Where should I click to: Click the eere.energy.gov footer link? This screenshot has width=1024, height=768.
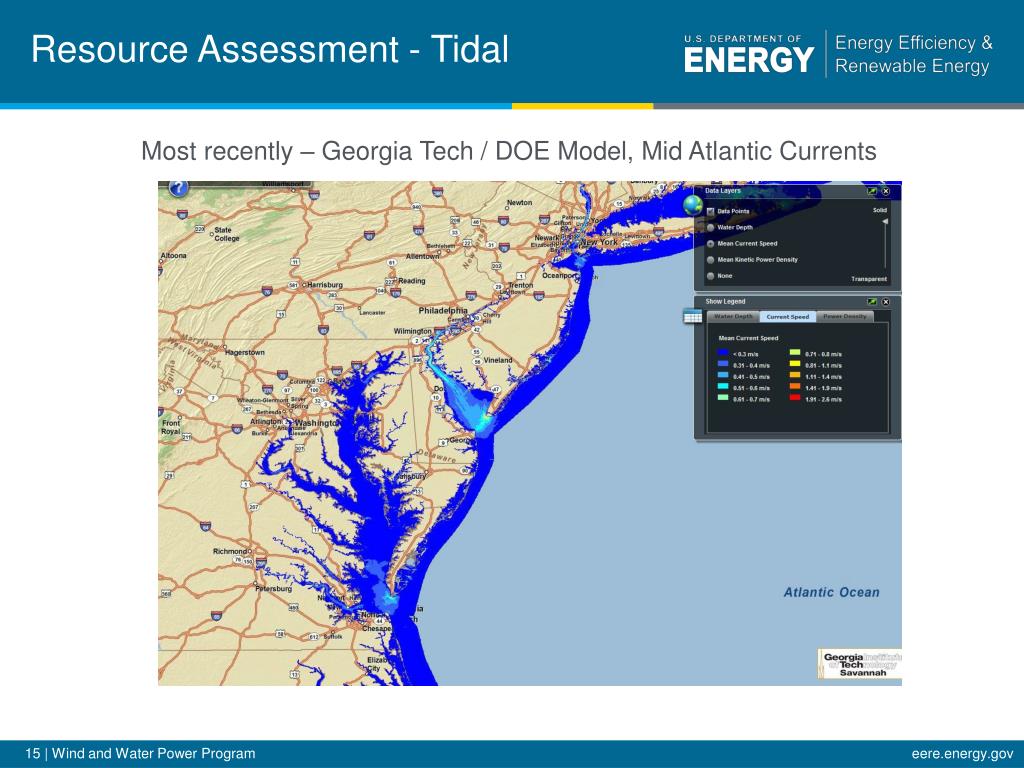point(963,754)
